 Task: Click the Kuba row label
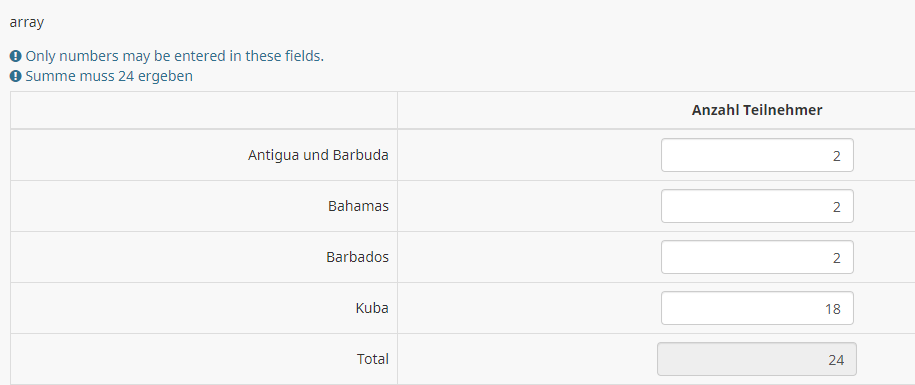pyautogui.click(x=372, y=308)
